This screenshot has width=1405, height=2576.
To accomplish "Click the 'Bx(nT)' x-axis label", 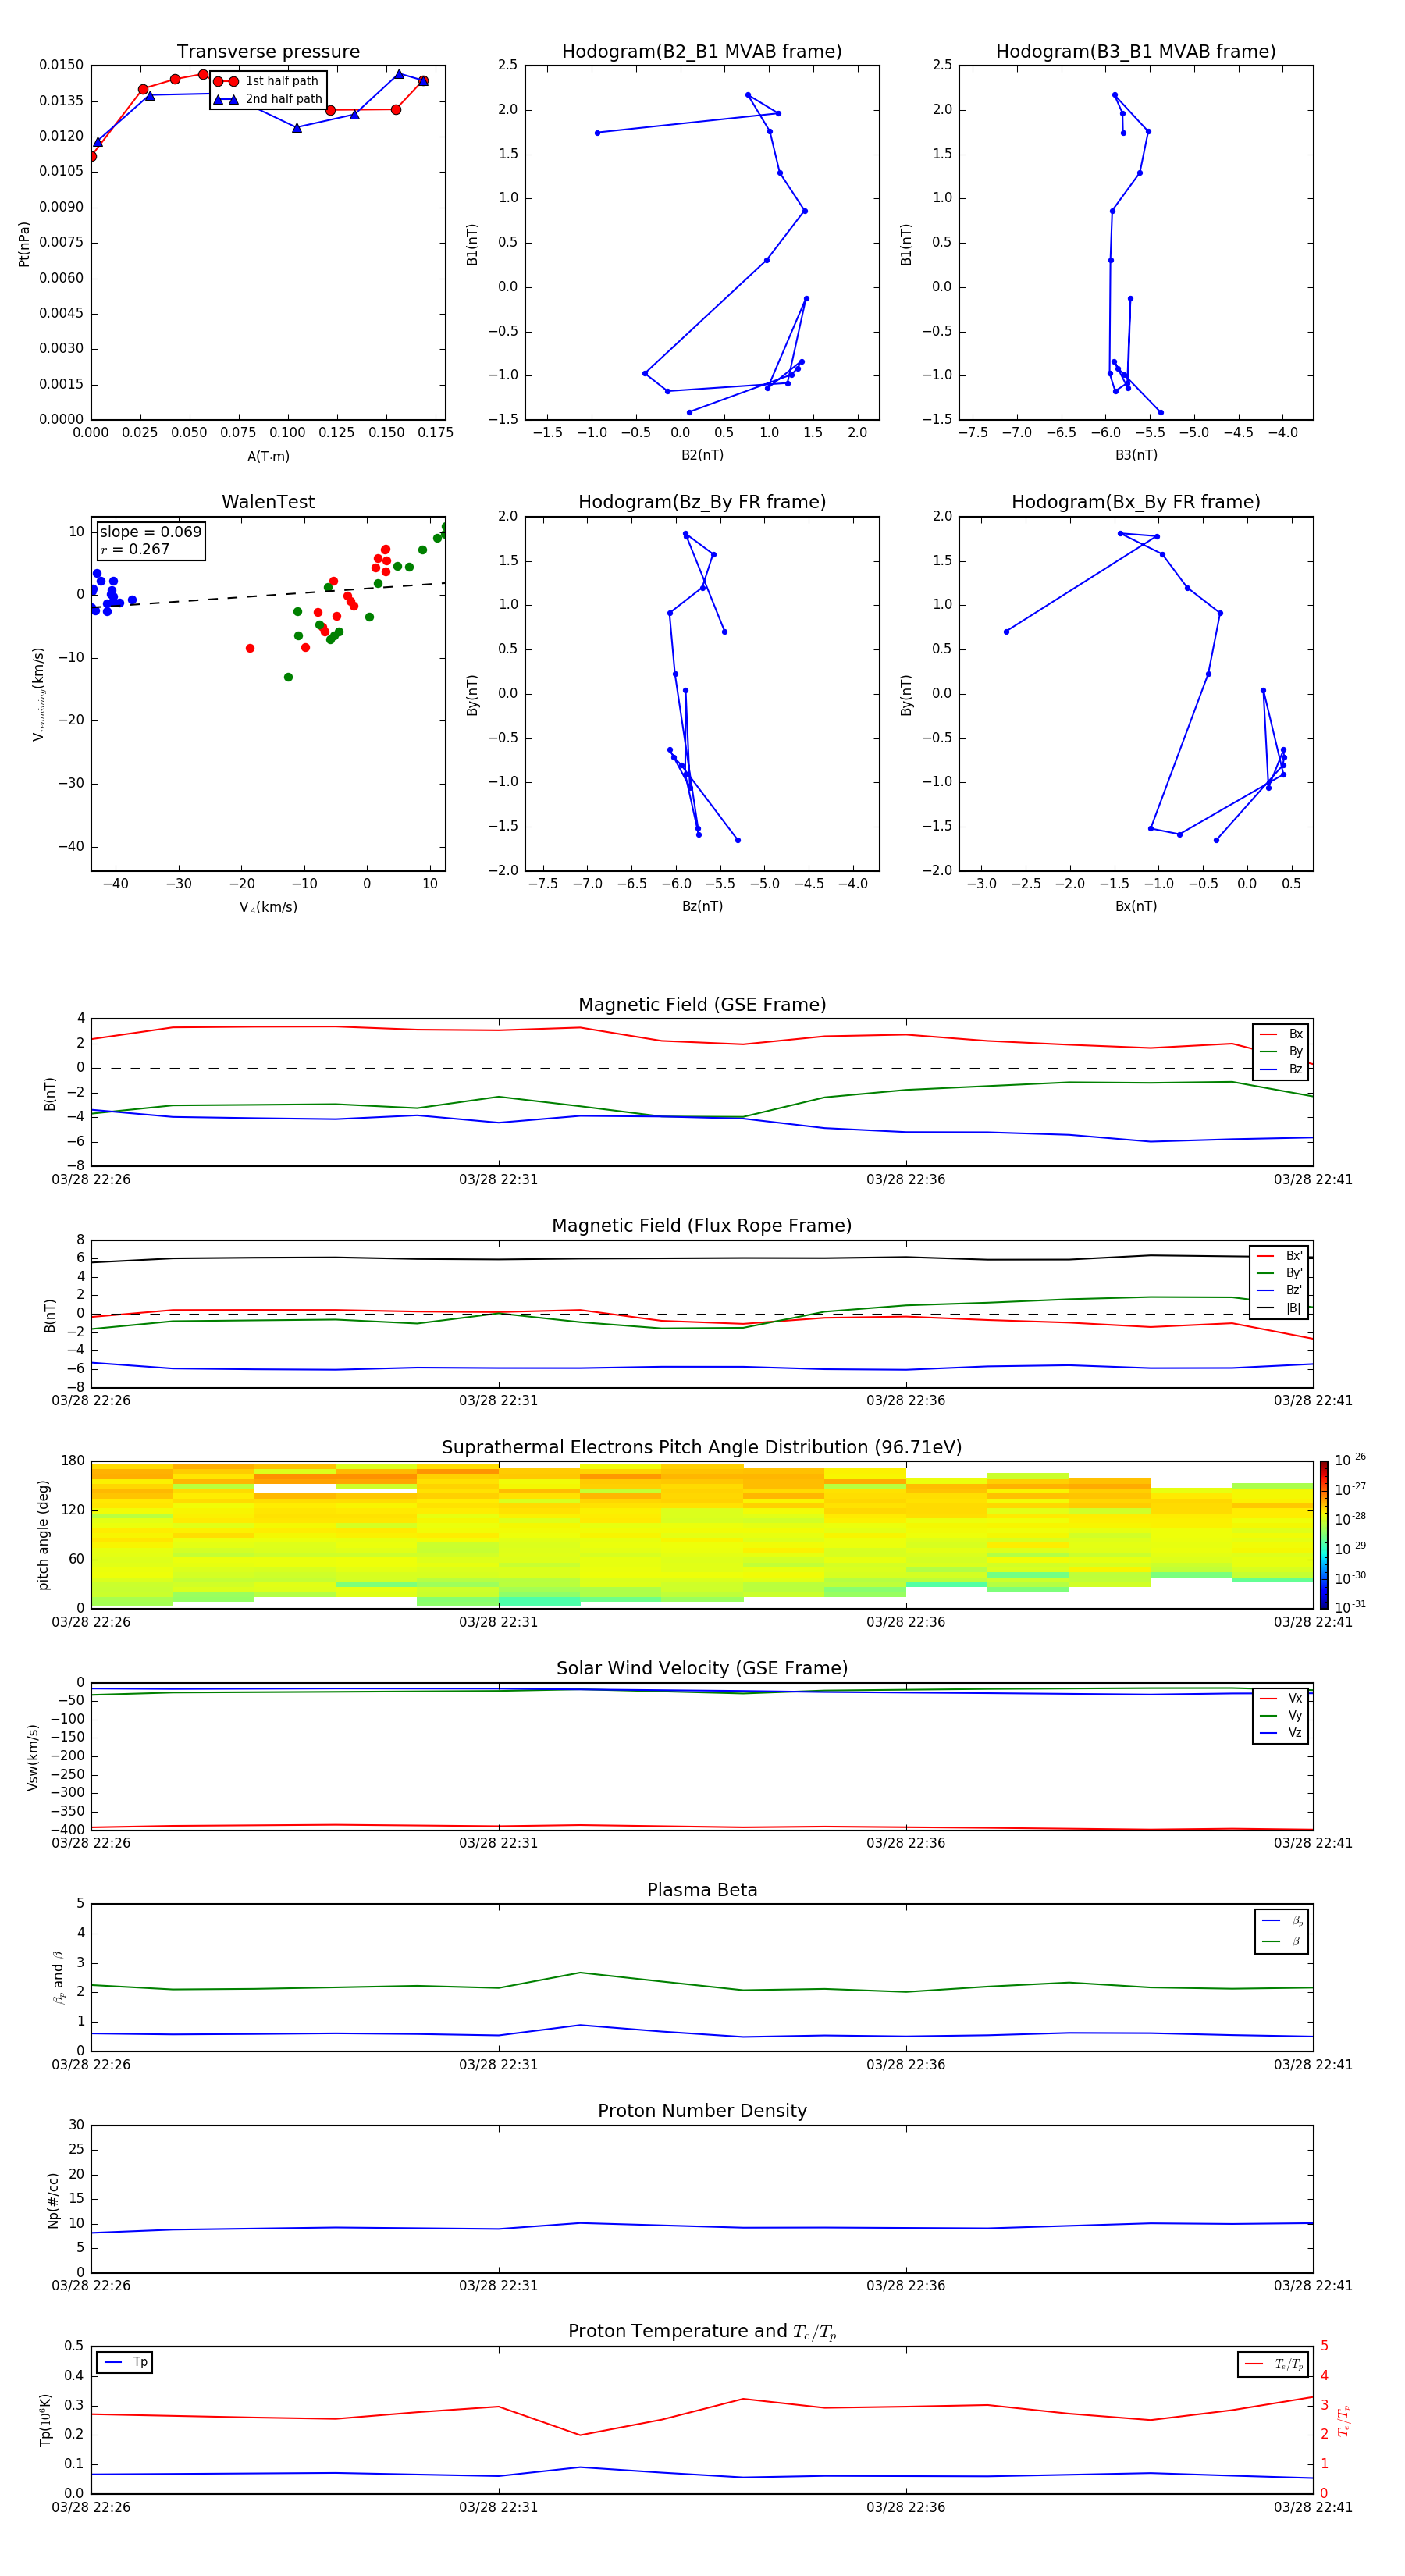I will click(1136, 906).
